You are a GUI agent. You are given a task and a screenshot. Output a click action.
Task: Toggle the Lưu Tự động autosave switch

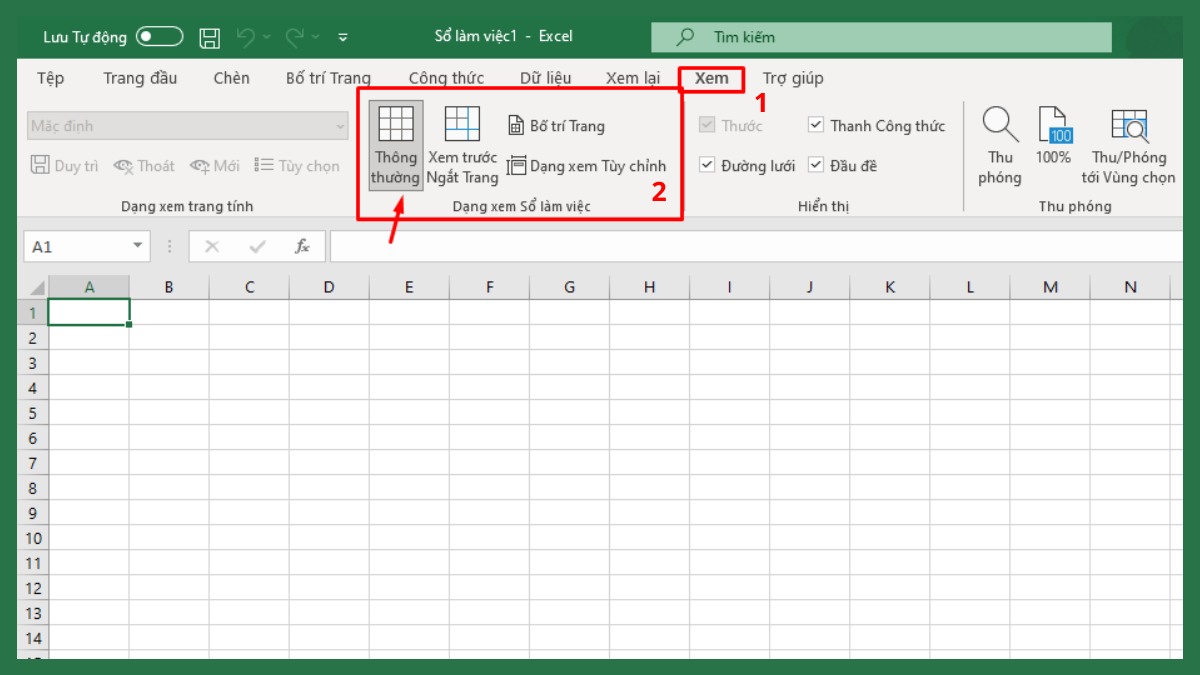158,36
